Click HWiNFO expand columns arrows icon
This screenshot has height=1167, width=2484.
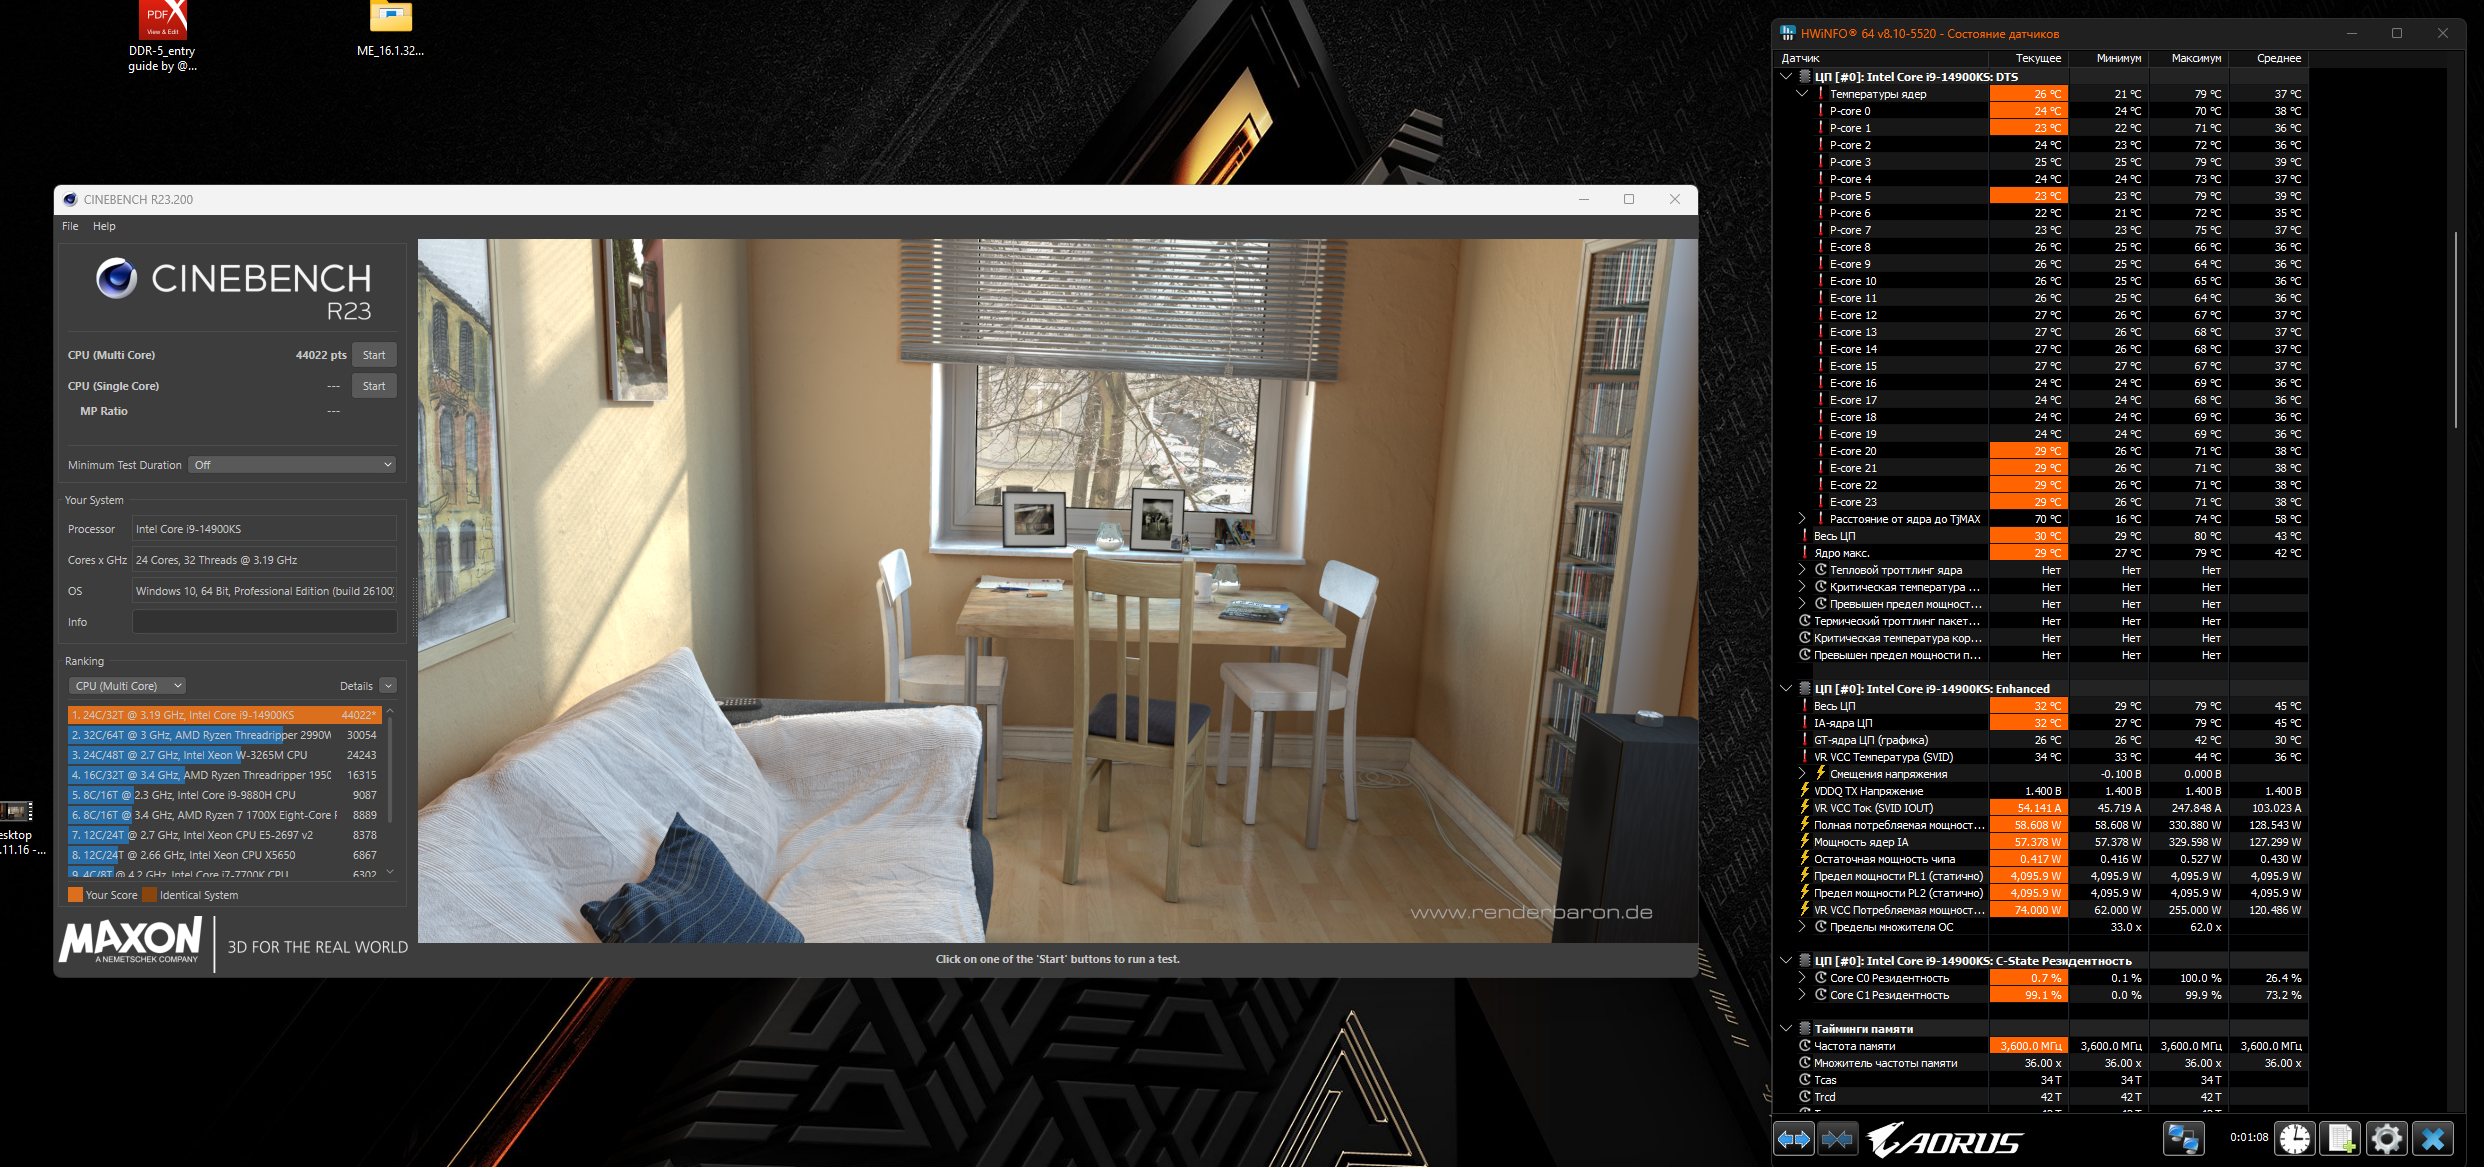(1794, 1139)
